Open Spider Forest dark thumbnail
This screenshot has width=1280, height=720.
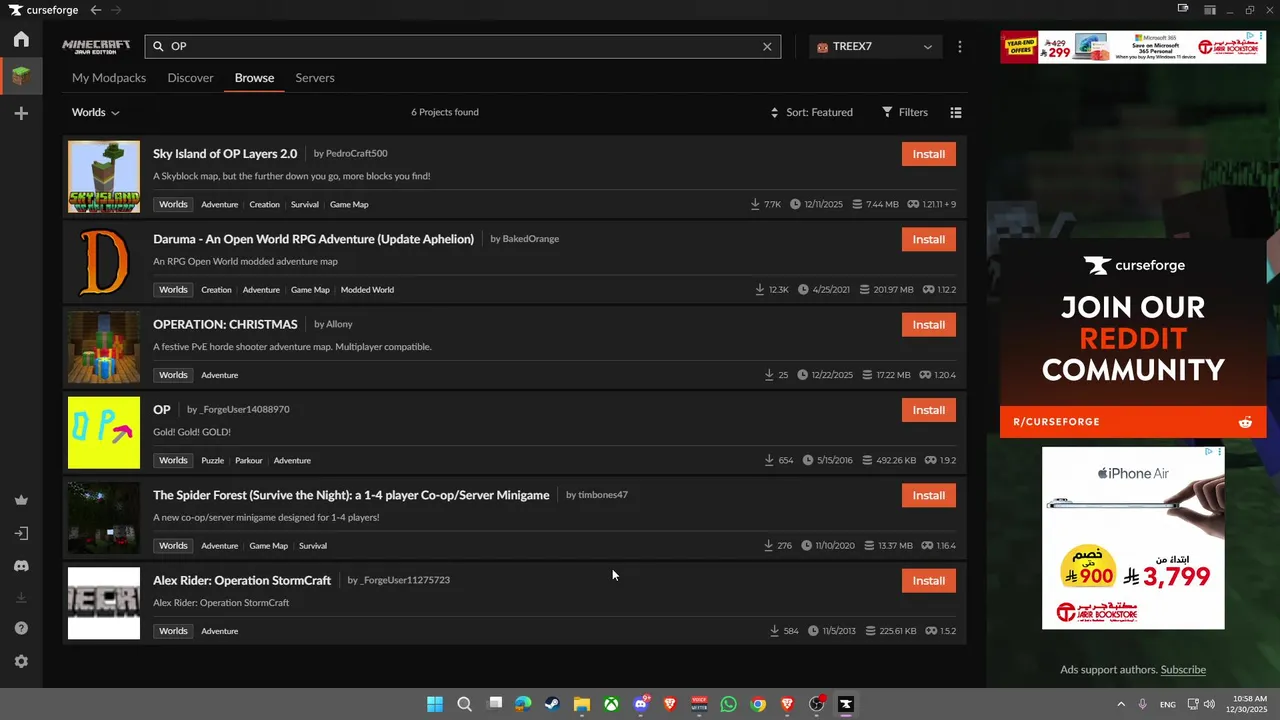104,518
